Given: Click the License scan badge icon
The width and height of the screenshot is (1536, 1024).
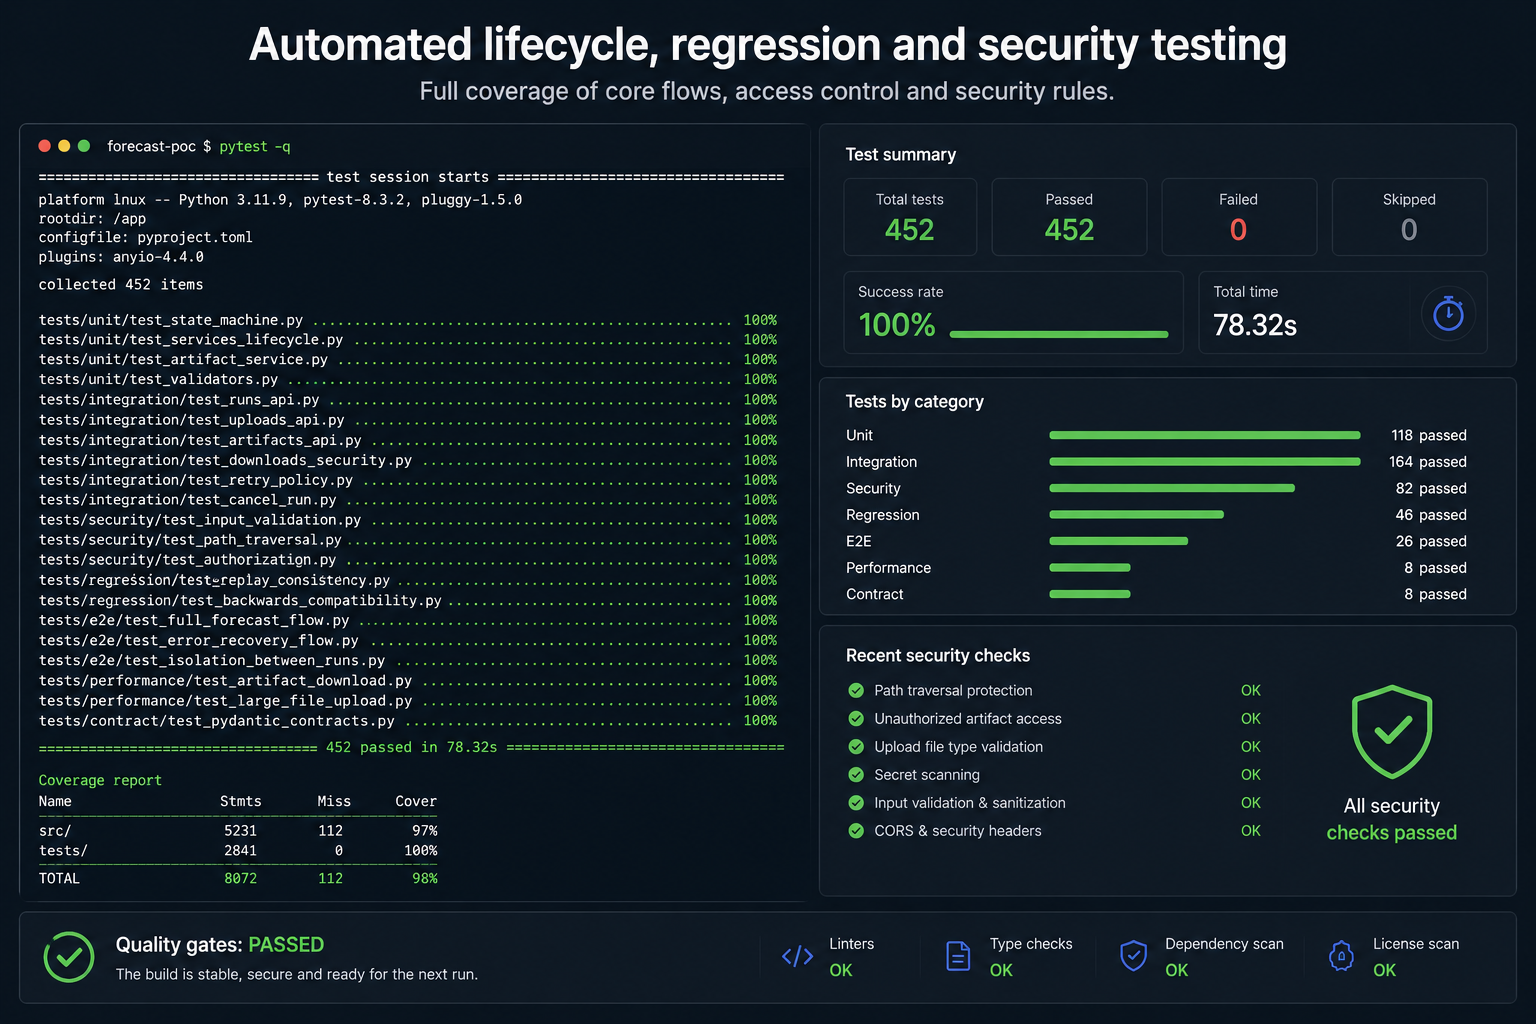Looking at the screenshot, I should pos(1341,957).
